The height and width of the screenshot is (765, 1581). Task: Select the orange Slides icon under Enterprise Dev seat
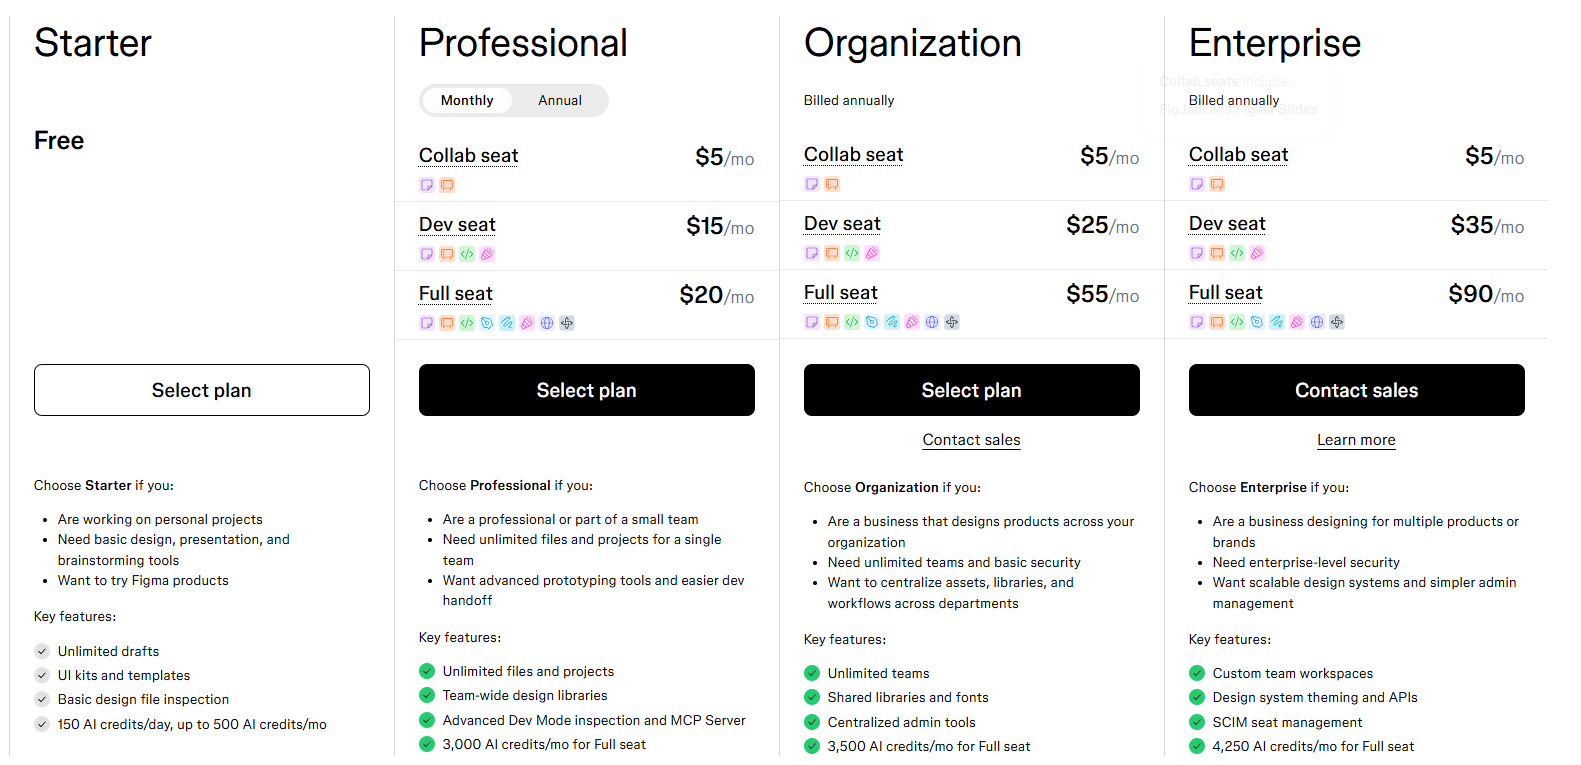click(x=1217, y=253)
